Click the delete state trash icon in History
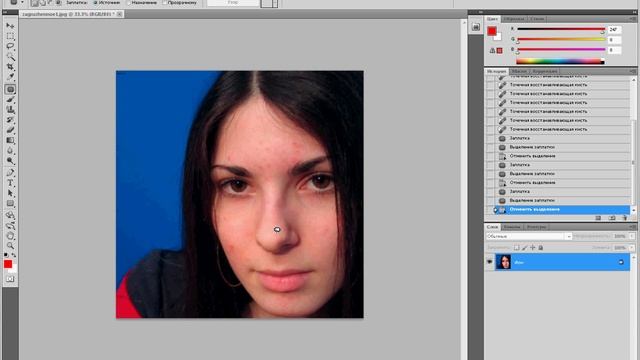The height and width of the screenshot is (360, 640). (624, 218)
